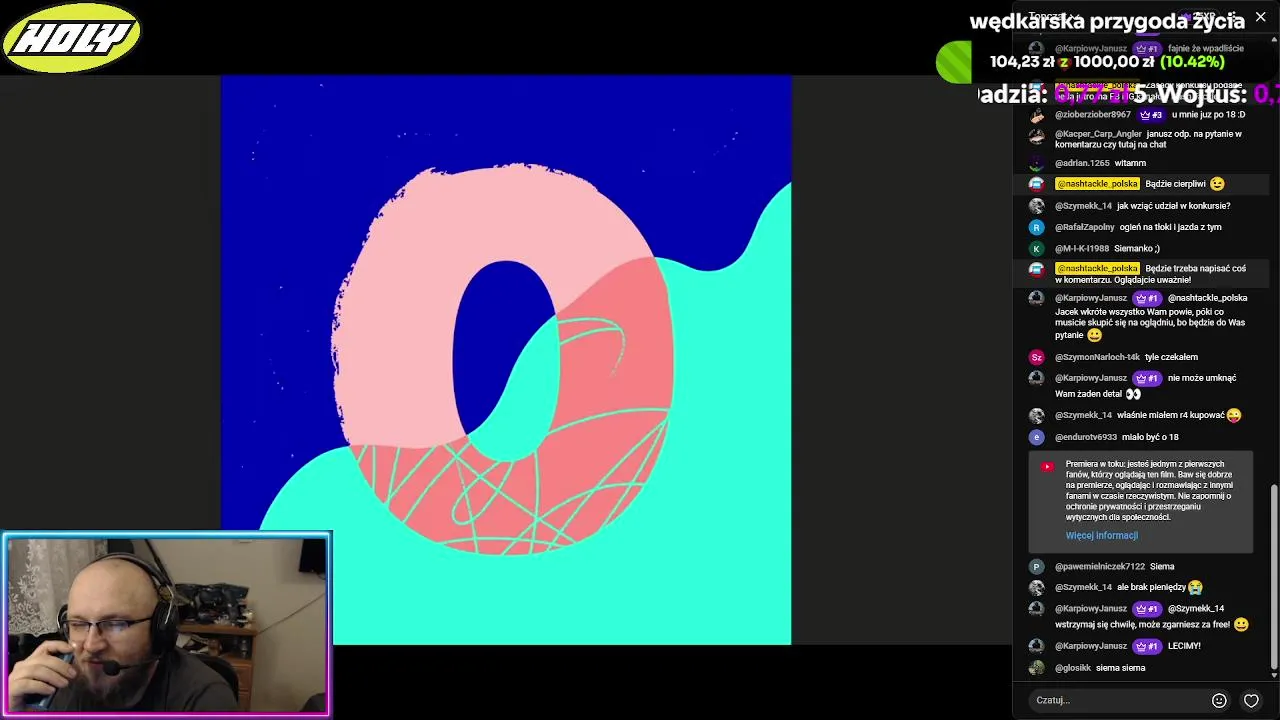Open avatar of @glosikk
This screenshot has height=720, width=1280.
click(x=1036, y=668)
